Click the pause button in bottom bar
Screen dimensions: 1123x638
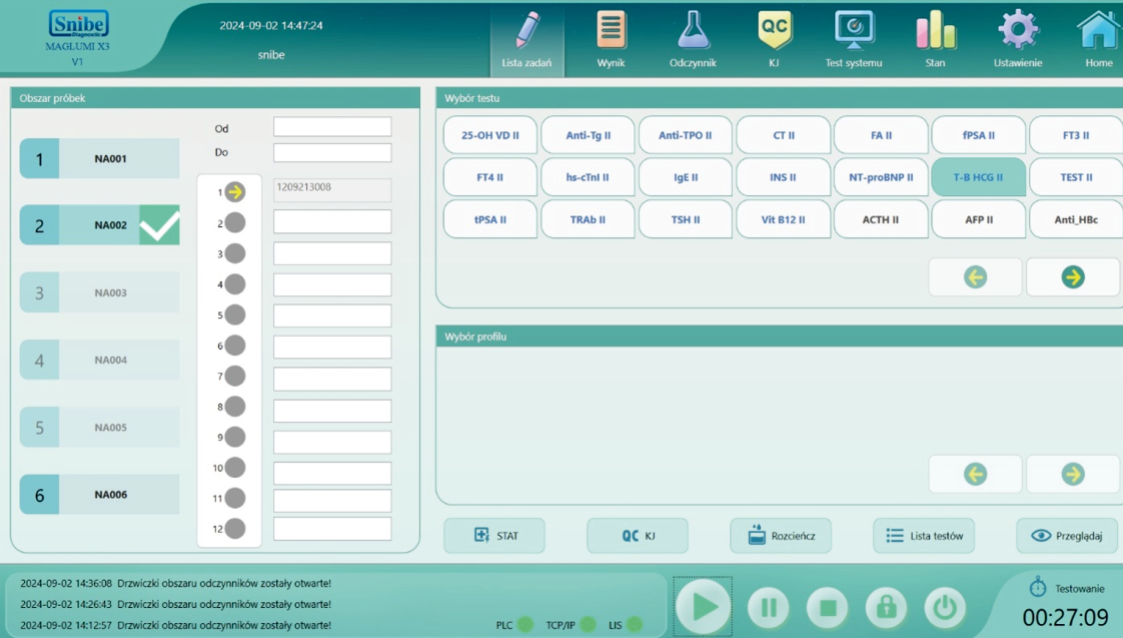coord(768,607)
